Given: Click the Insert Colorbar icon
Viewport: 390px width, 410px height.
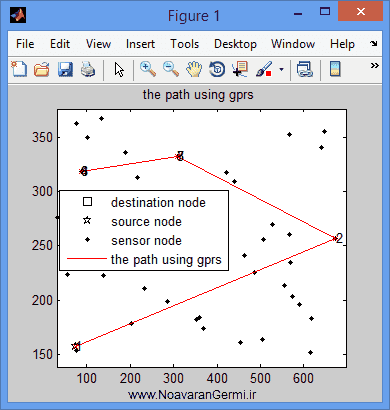Looking at the screenshot, I should (335, 69).
